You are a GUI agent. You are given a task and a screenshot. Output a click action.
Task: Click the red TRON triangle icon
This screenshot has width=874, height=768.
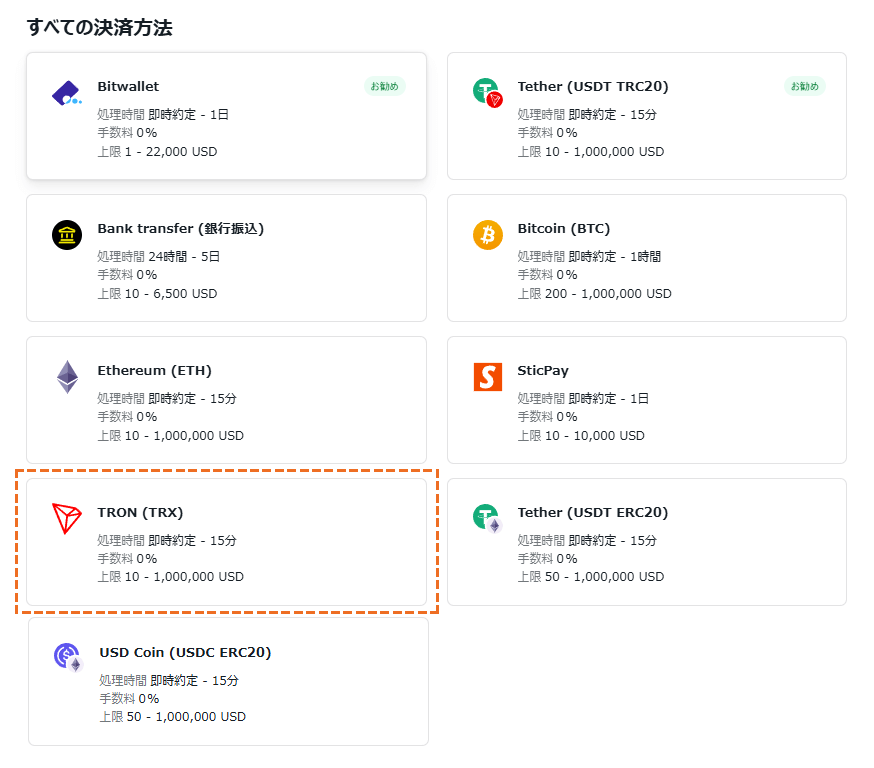(x=67, y=518)
